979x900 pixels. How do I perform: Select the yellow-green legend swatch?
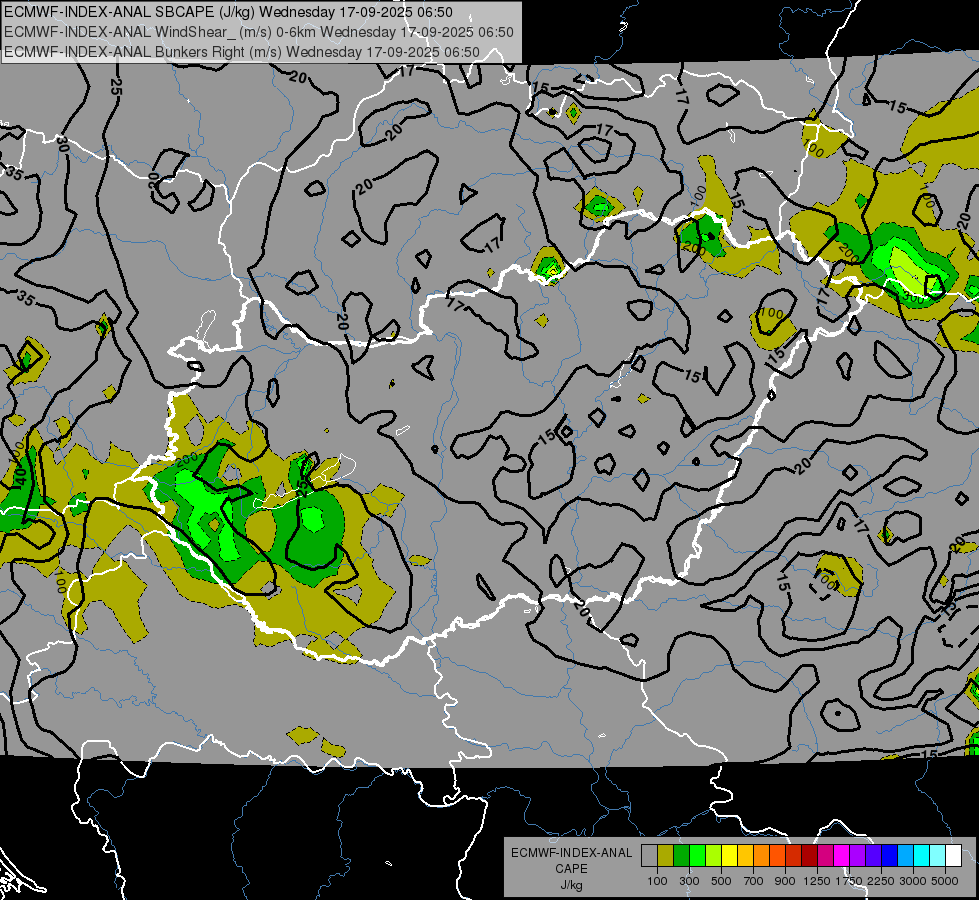(x=714, y=855)
